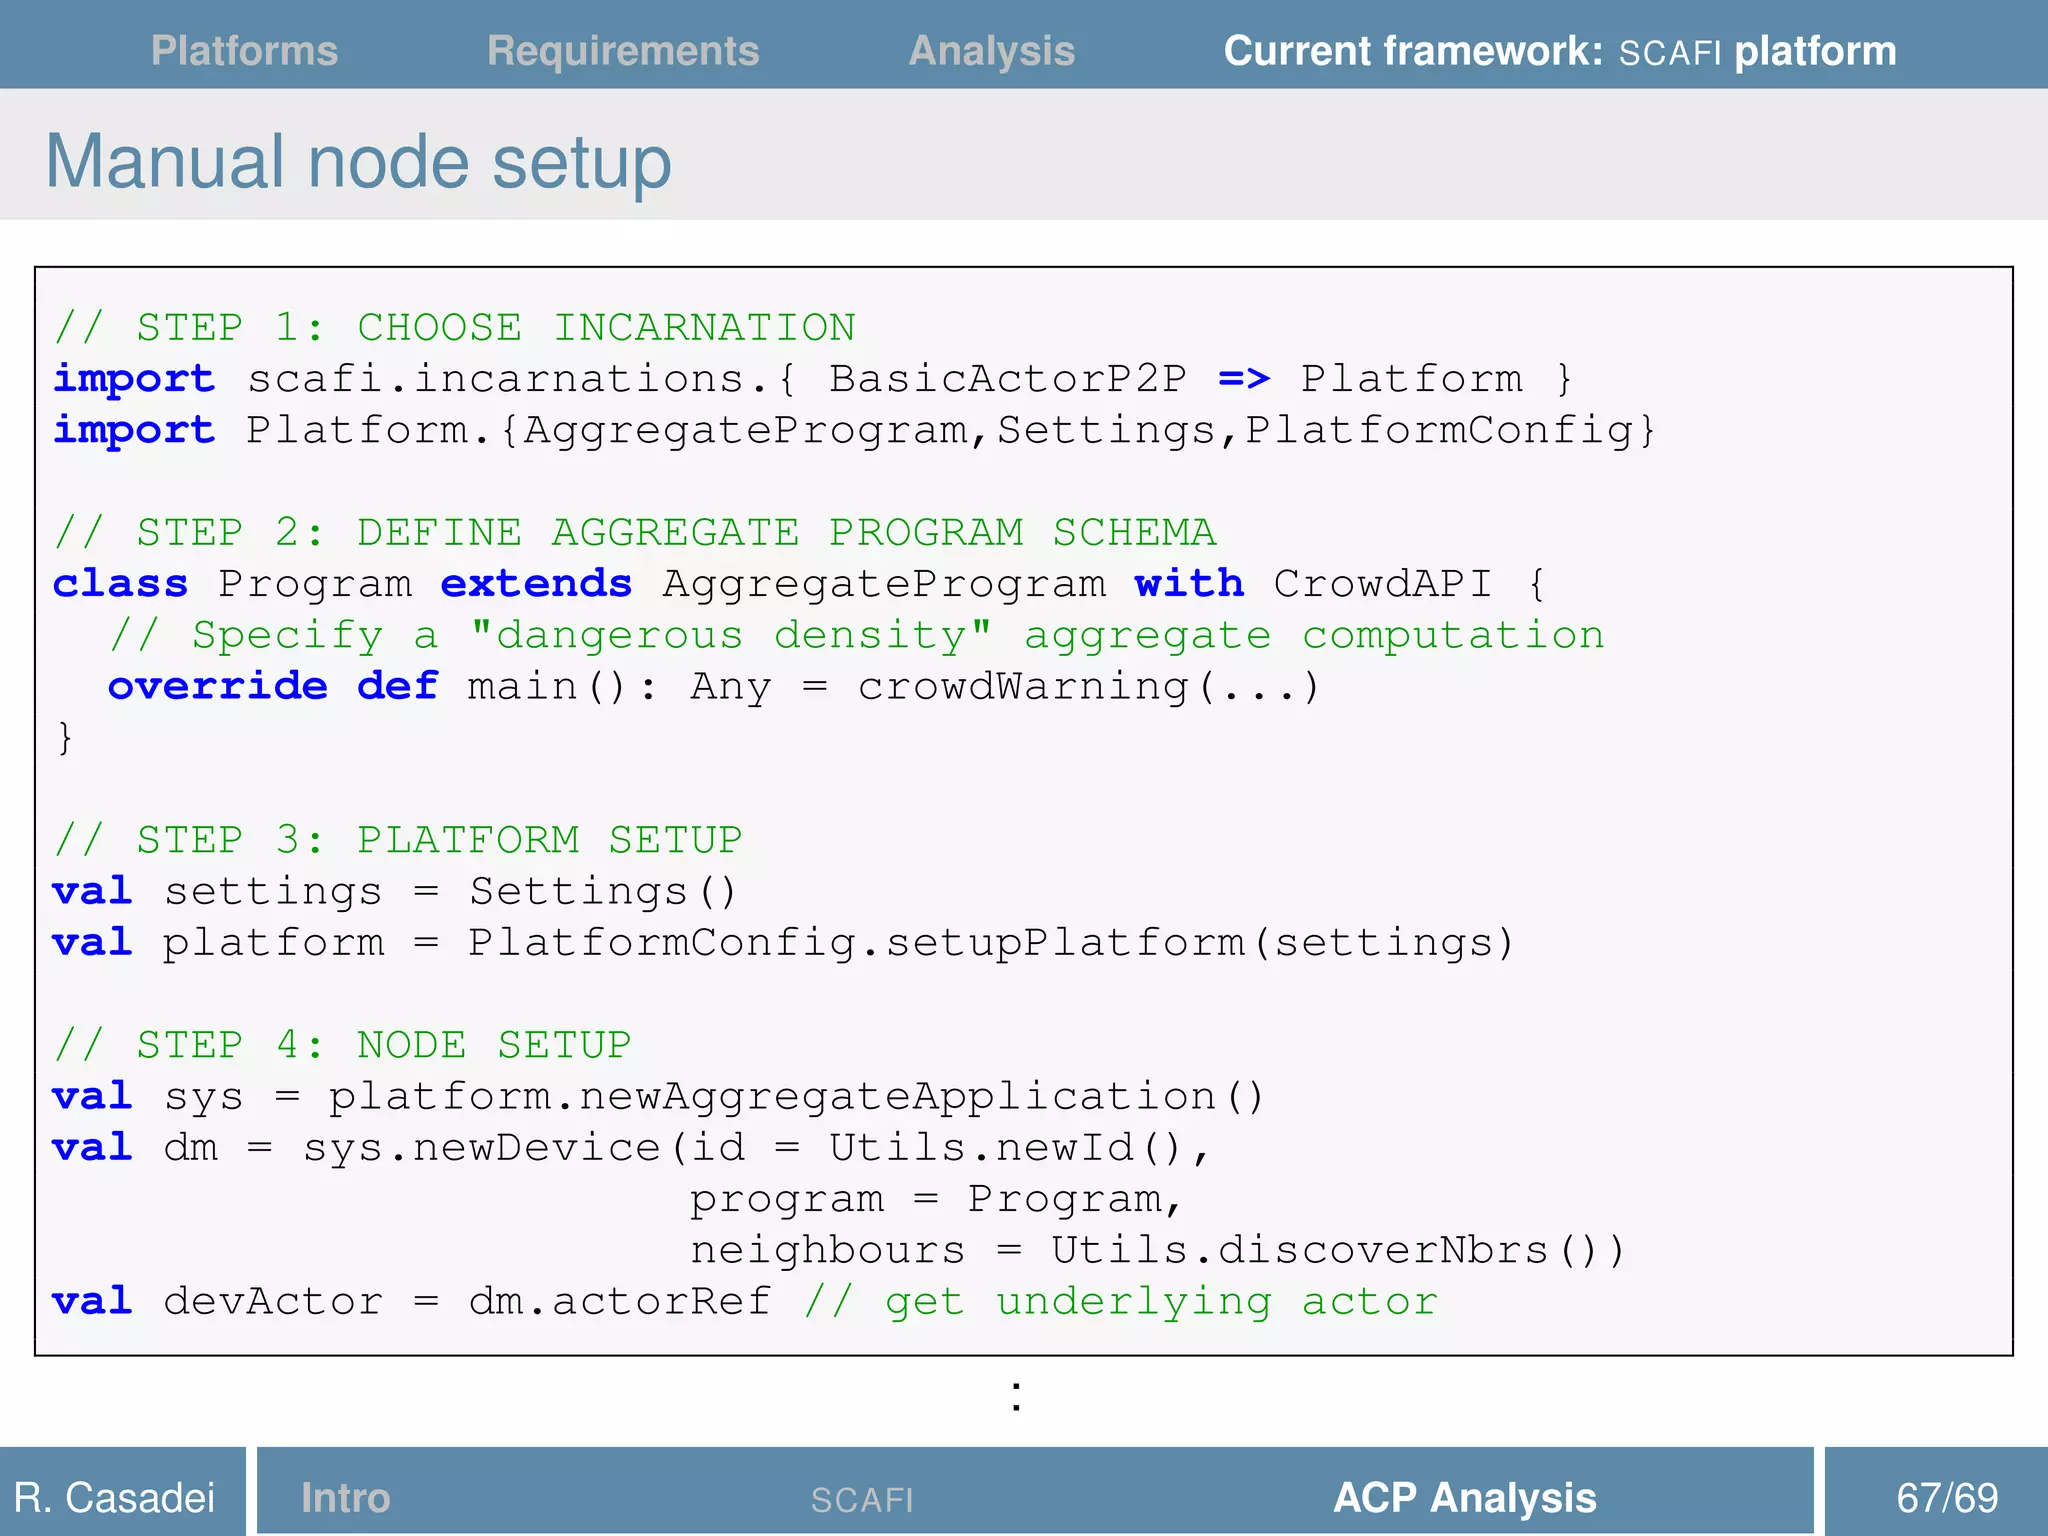2048x1536 pixels.
Task: Open the Platforms section link
Action: click(244, 50)
